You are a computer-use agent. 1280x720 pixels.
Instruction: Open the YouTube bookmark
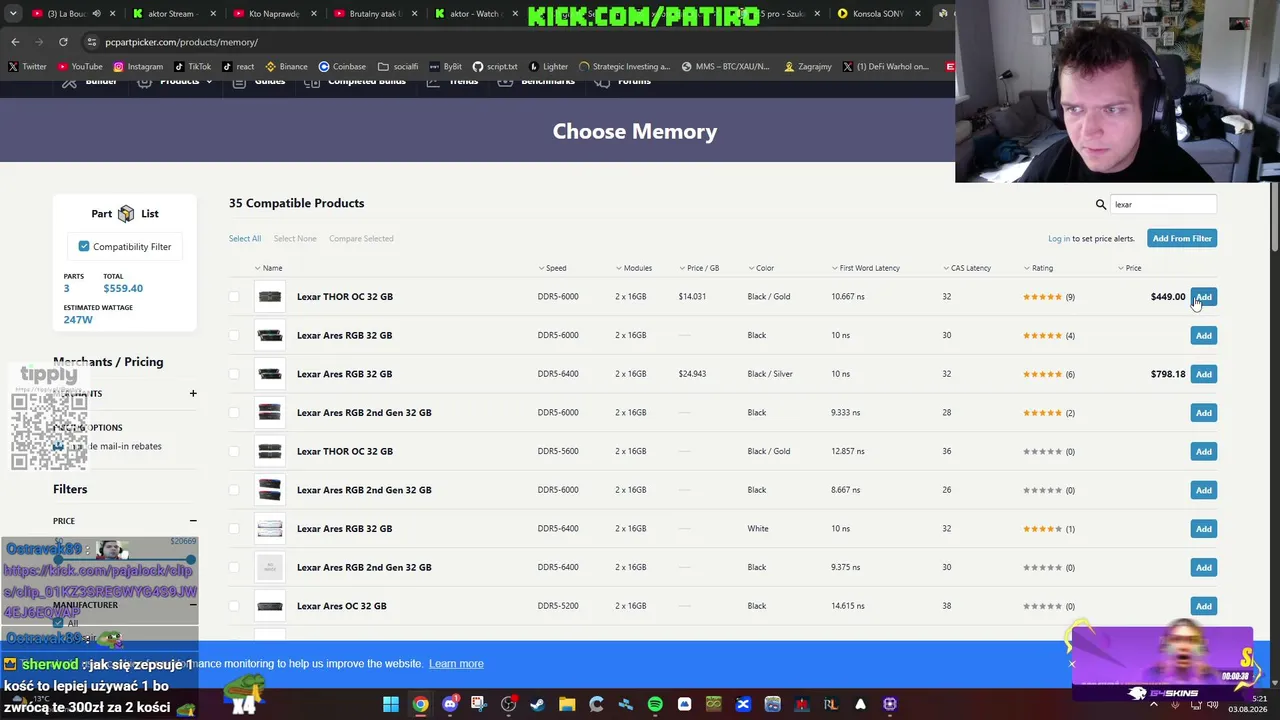tap(80, 67)
